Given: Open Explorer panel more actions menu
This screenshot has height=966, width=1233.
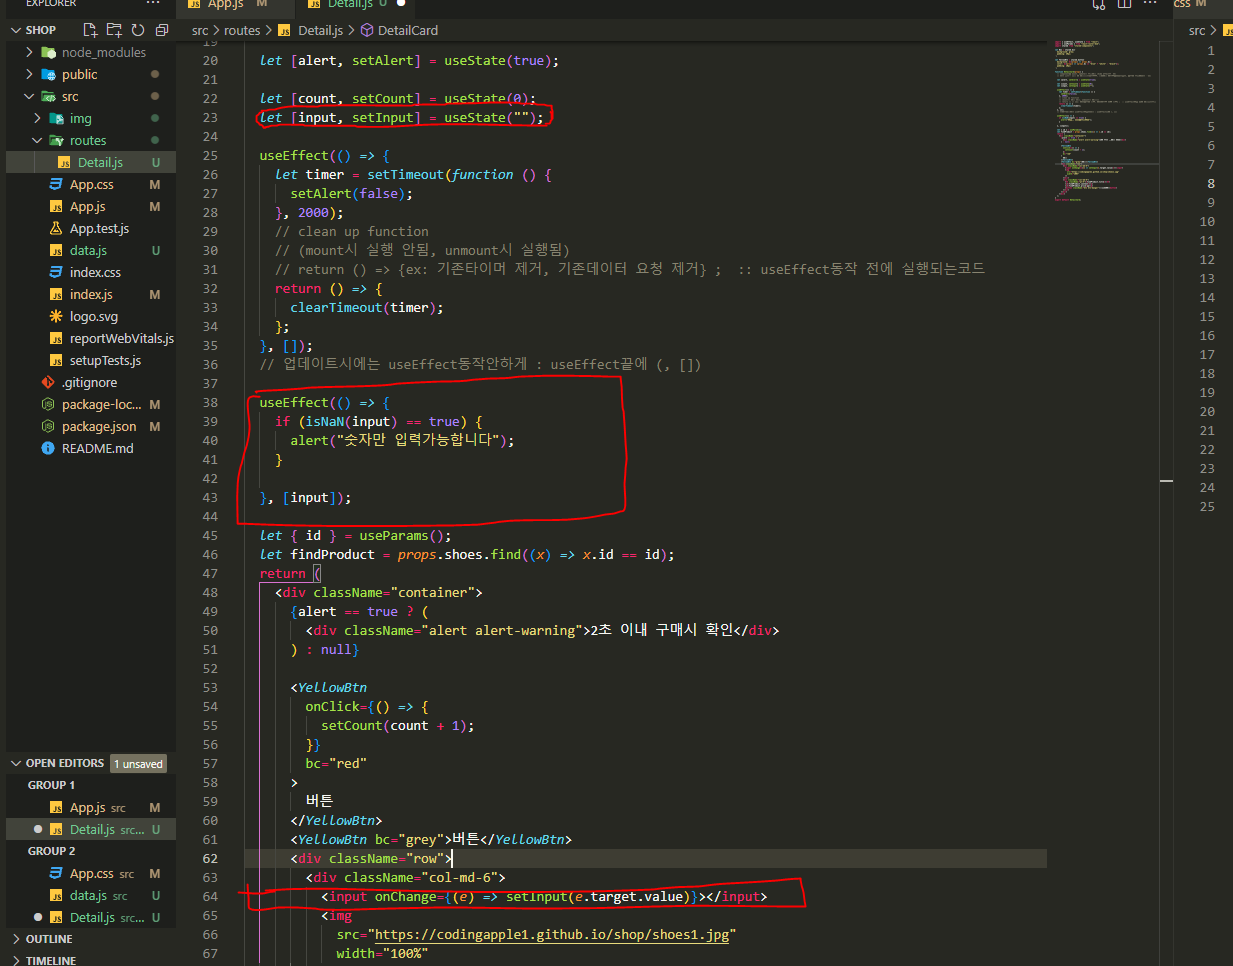Looking at the screenshot, I should (x=153, y=4).
